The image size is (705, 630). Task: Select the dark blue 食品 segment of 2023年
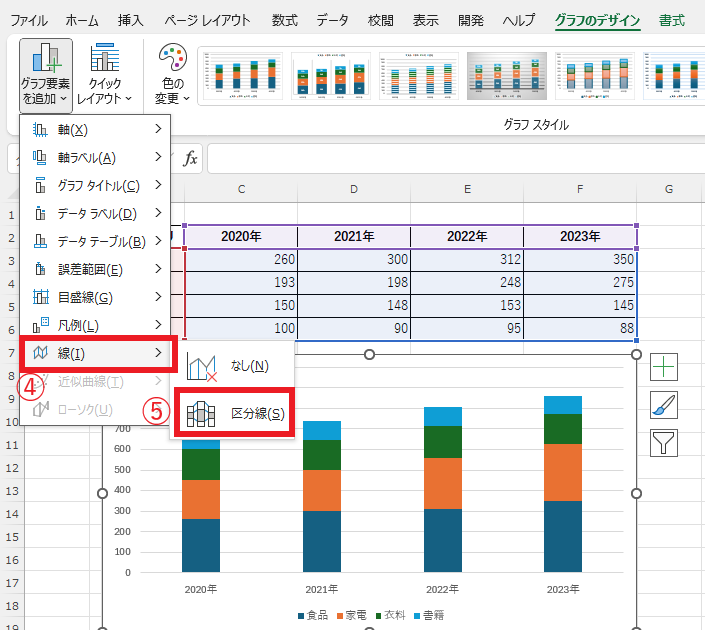pos(563,536)
